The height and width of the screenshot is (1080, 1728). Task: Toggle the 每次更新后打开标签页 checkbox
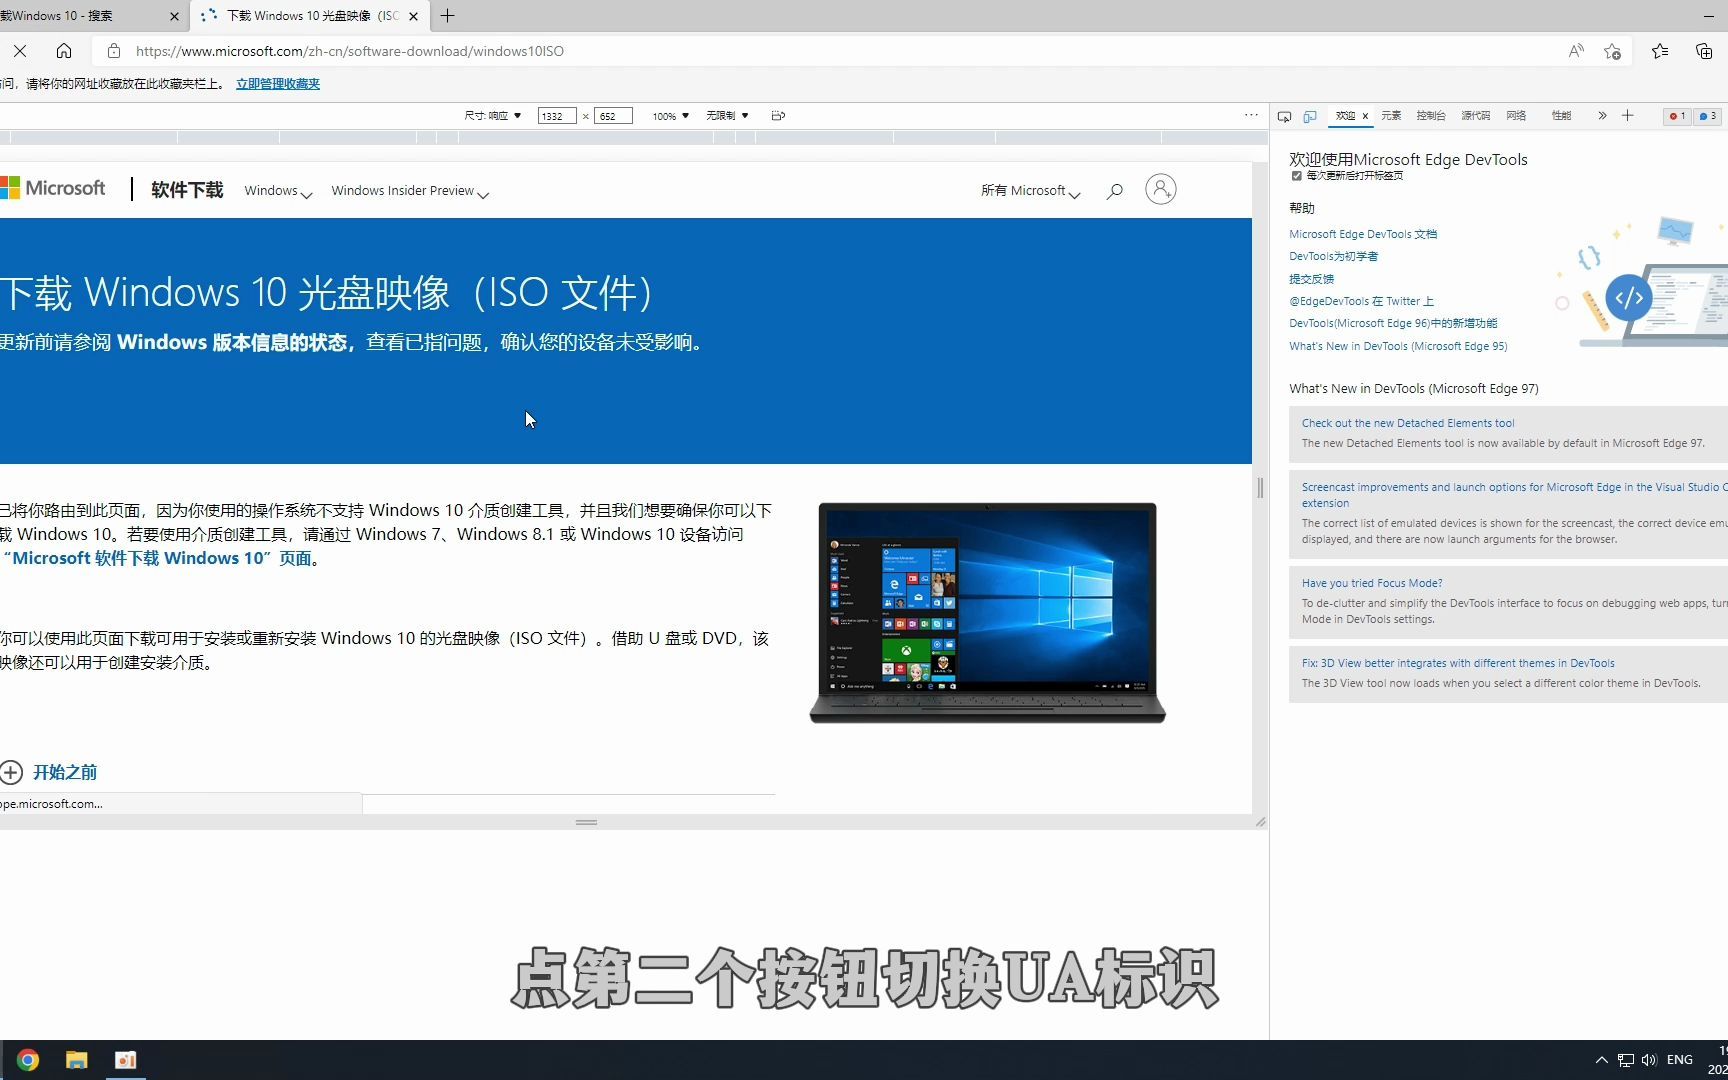[x=1297, y=176]
